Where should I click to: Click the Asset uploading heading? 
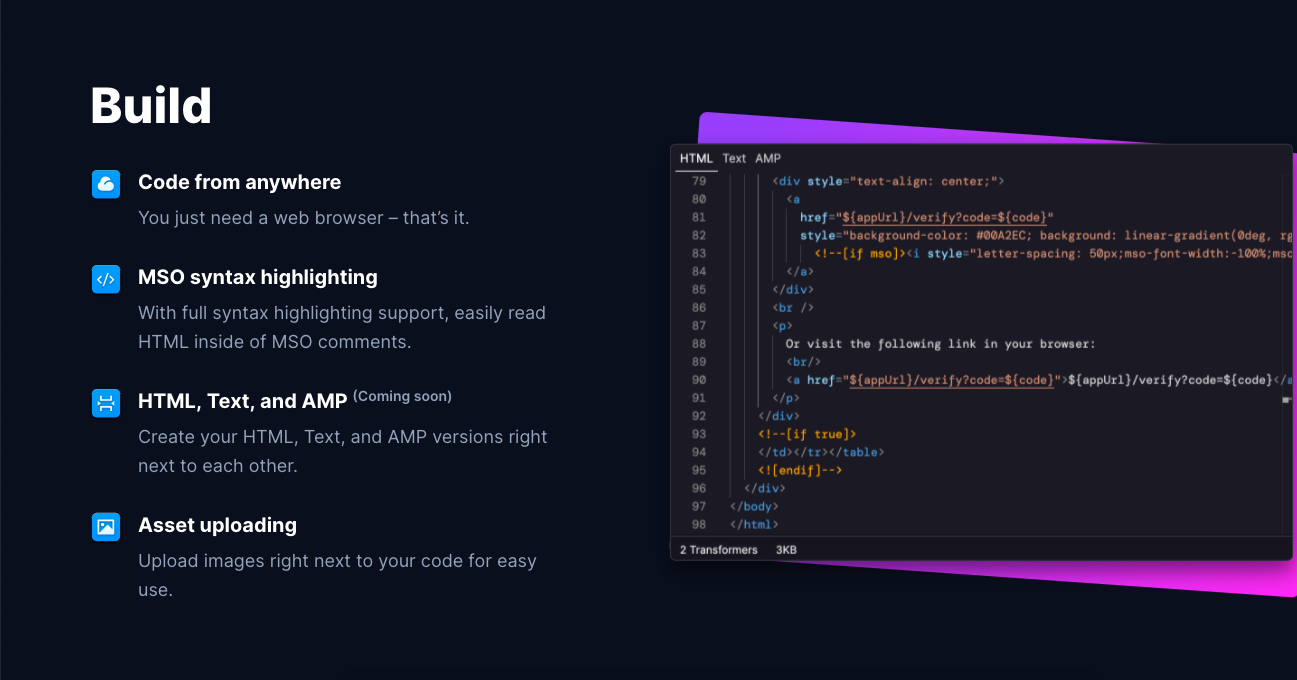point(217,525)
